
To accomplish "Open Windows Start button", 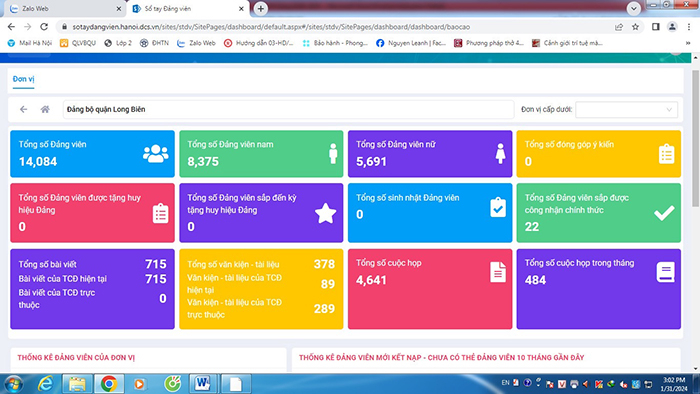I will (13, 384).
